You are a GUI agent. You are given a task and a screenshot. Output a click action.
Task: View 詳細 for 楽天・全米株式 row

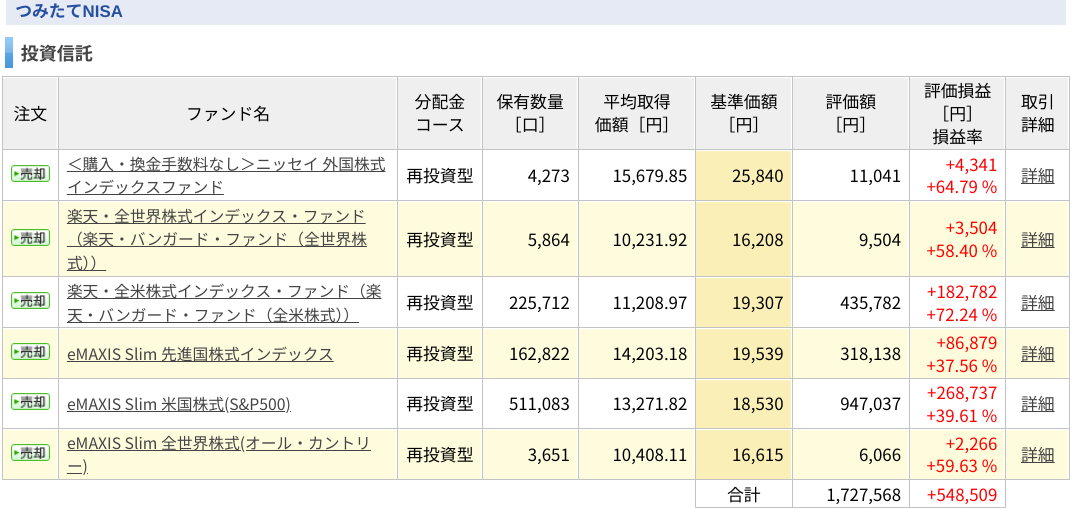[x=1037, y=302]
